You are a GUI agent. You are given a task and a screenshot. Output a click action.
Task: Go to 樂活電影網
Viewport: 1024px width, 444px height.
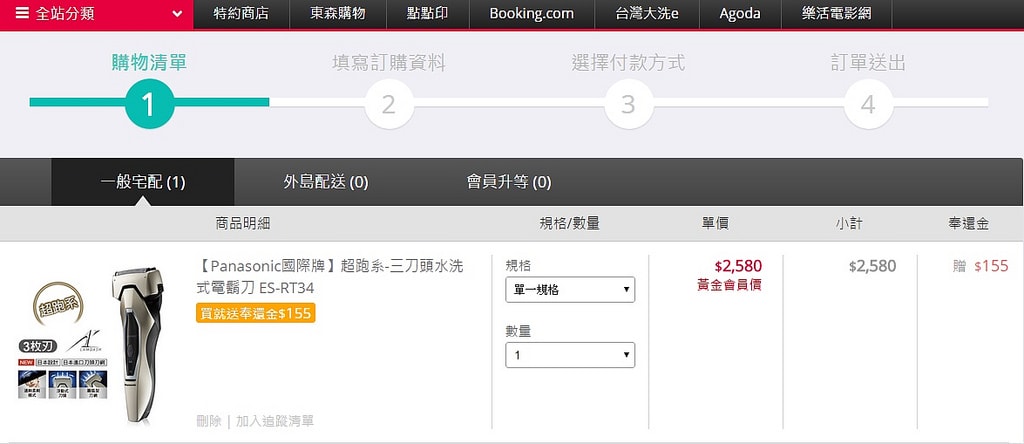pyautogui.click(x=836, y=14)
